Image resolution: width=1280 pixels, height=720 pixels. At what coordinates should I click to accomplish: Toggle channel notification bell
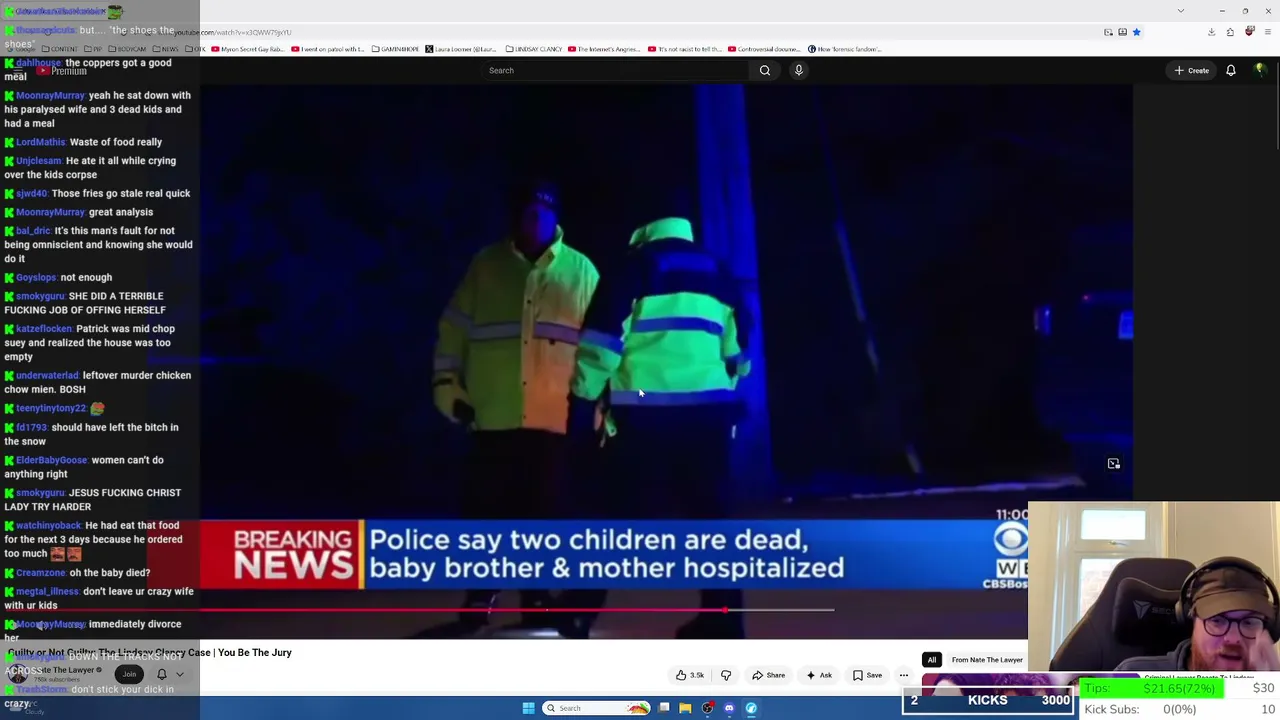click(162, 674)
